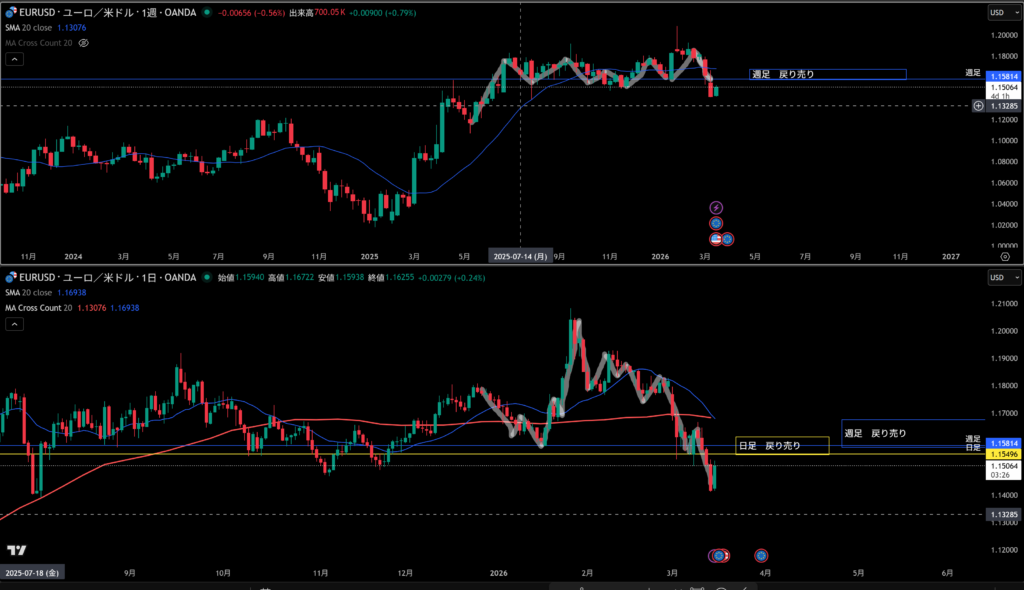Collapse the daily chart indicator legend
The width and height of the screenshot is (1024, 590).
pyautogui.click(x=14, y=325)
